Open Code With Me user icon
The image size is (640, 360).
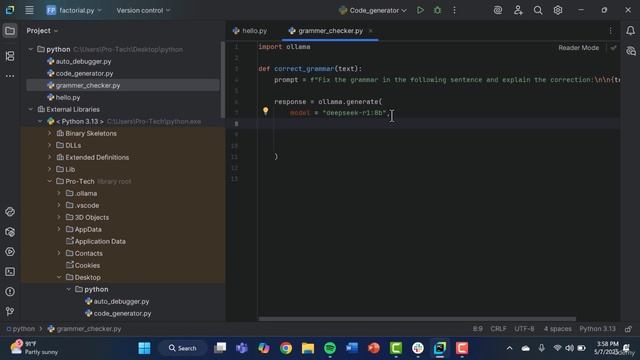[518, 10]
